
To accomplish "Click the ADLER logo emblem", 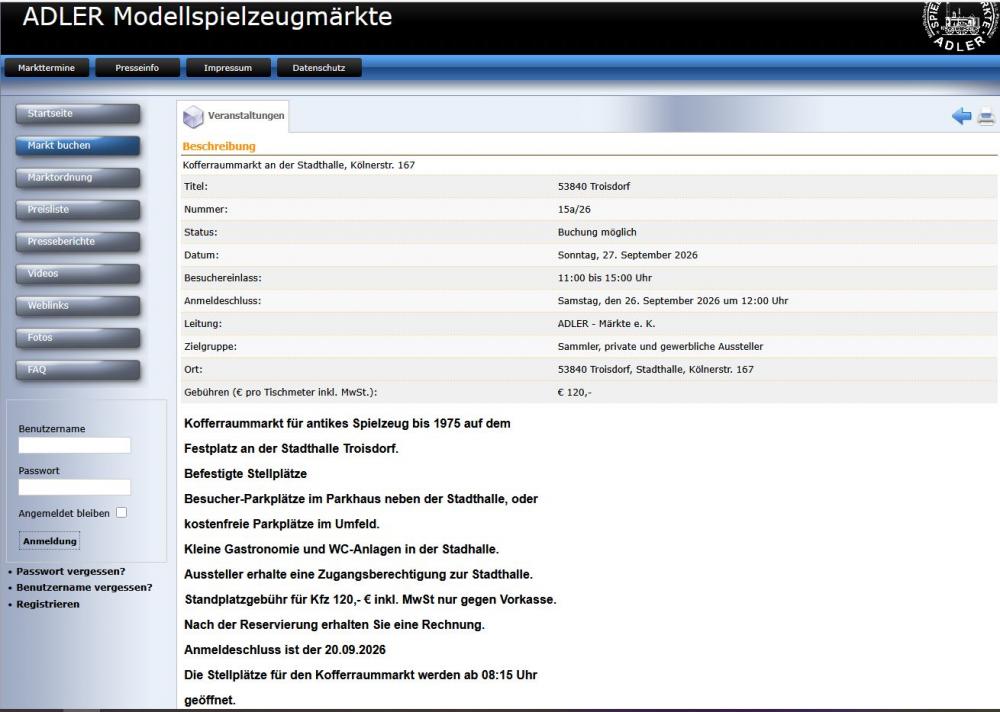I will (961, 26).
